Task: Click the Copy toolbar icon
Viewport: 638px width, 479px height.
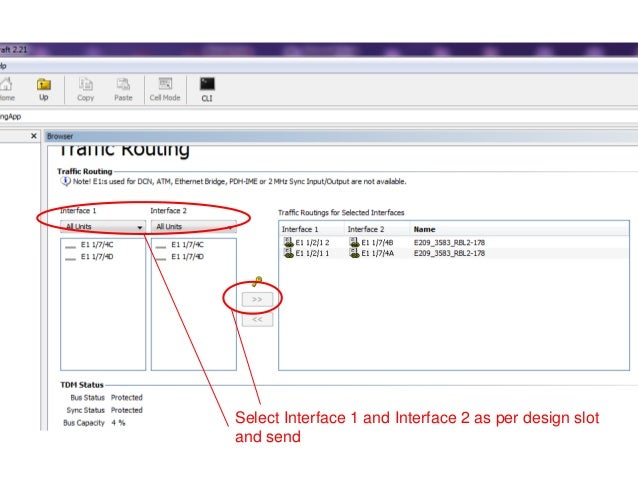Action: tap(85, 89)
